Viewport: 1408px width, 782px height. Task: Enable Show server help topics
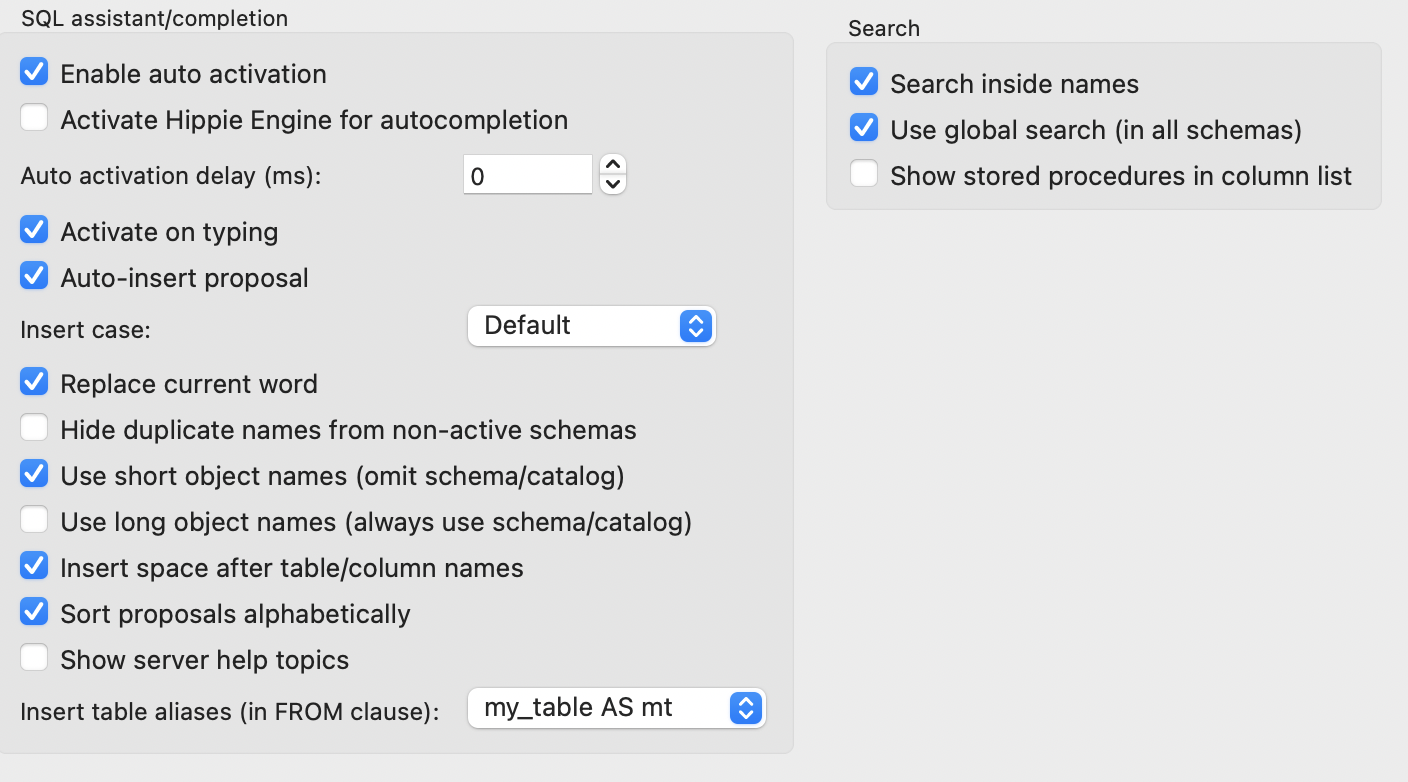click(x=33, y=657)
